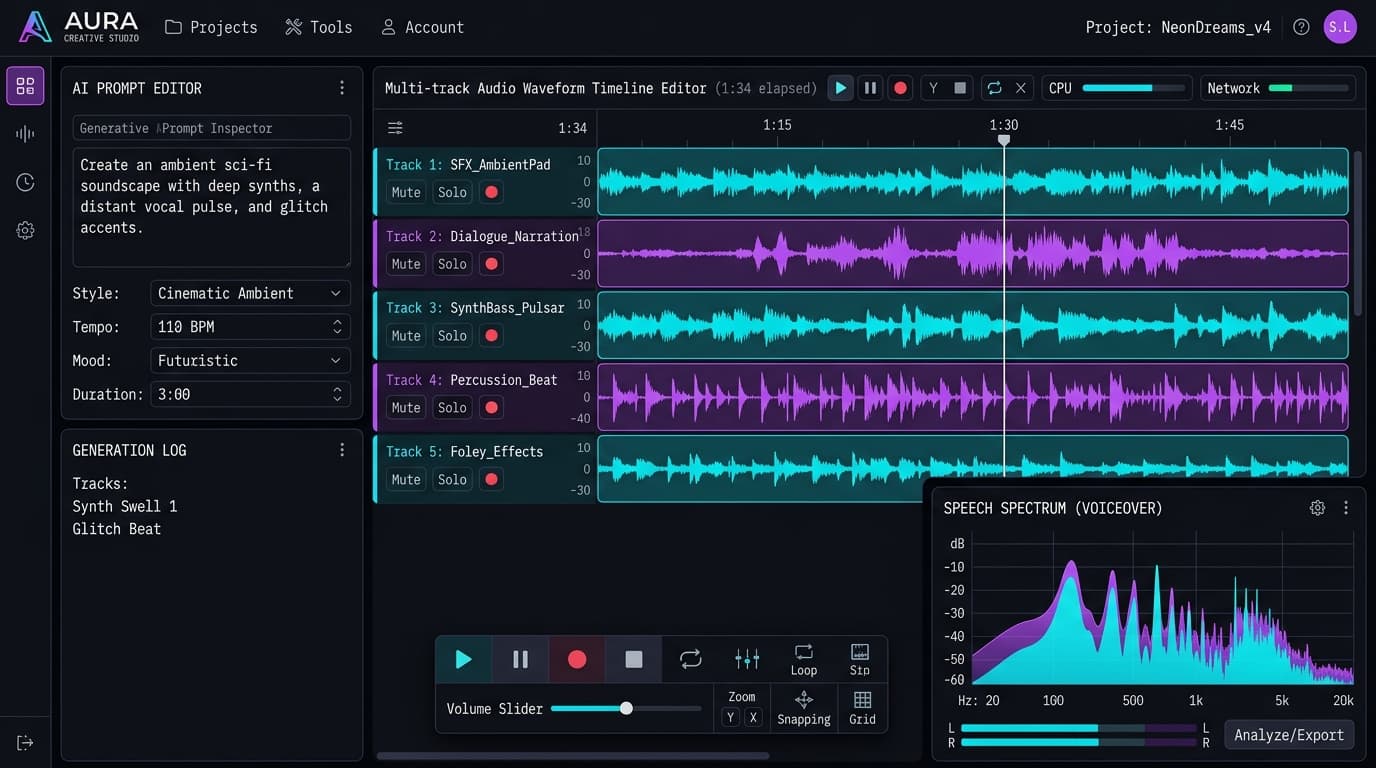The height and width of the screenshot is (768, 1376).
Task: Click the Analyze/Export button
Action: coord(1289,735)
